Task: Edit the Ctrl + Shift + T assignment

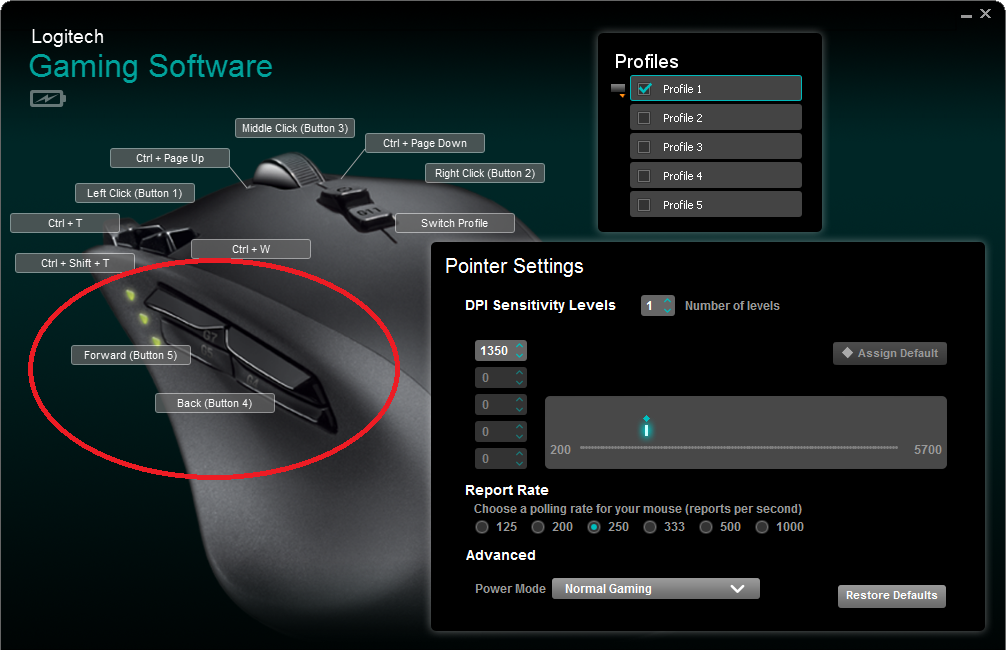Action: click(75, 263)
